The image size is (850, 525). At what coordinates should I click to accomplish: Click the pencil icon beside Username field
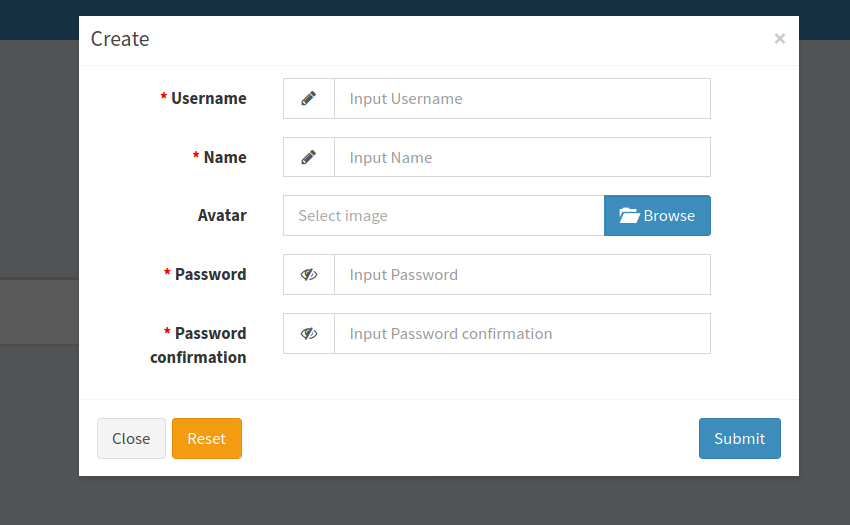pos(309,99)
